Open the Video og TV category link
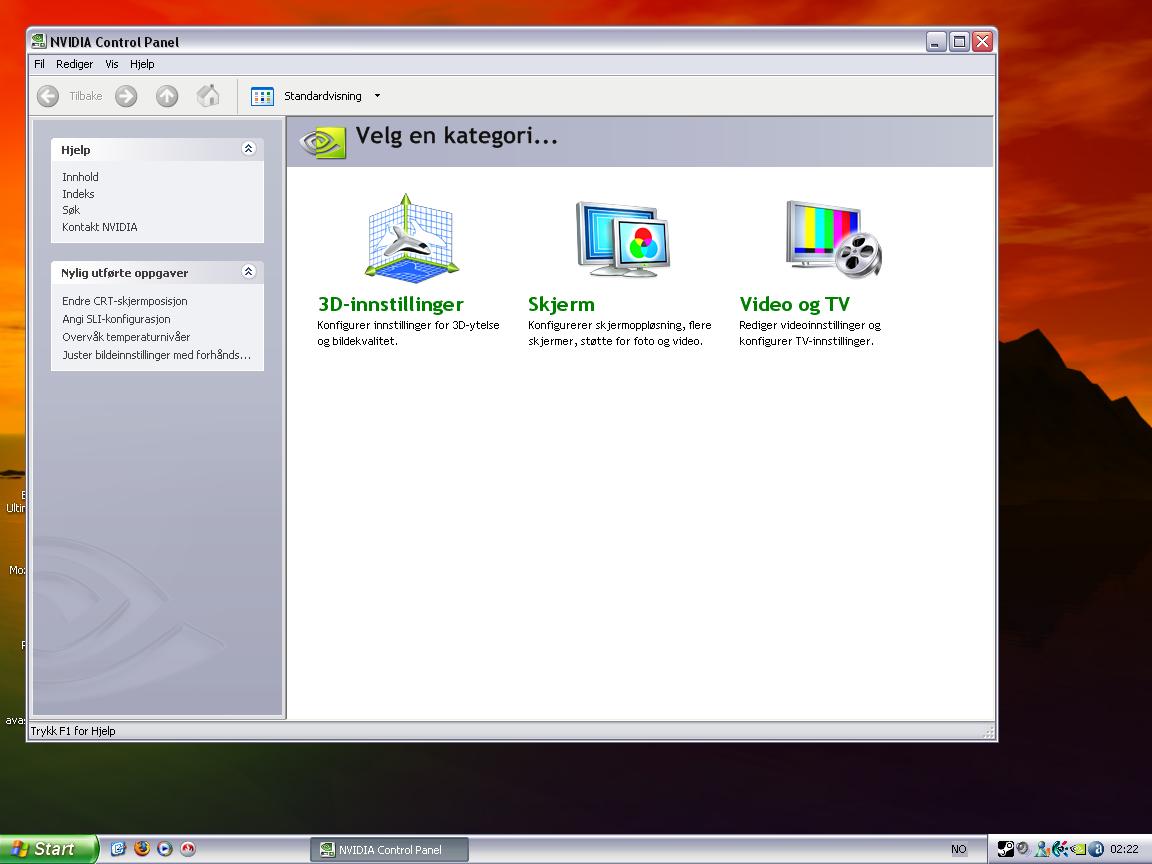 point(794,304)
